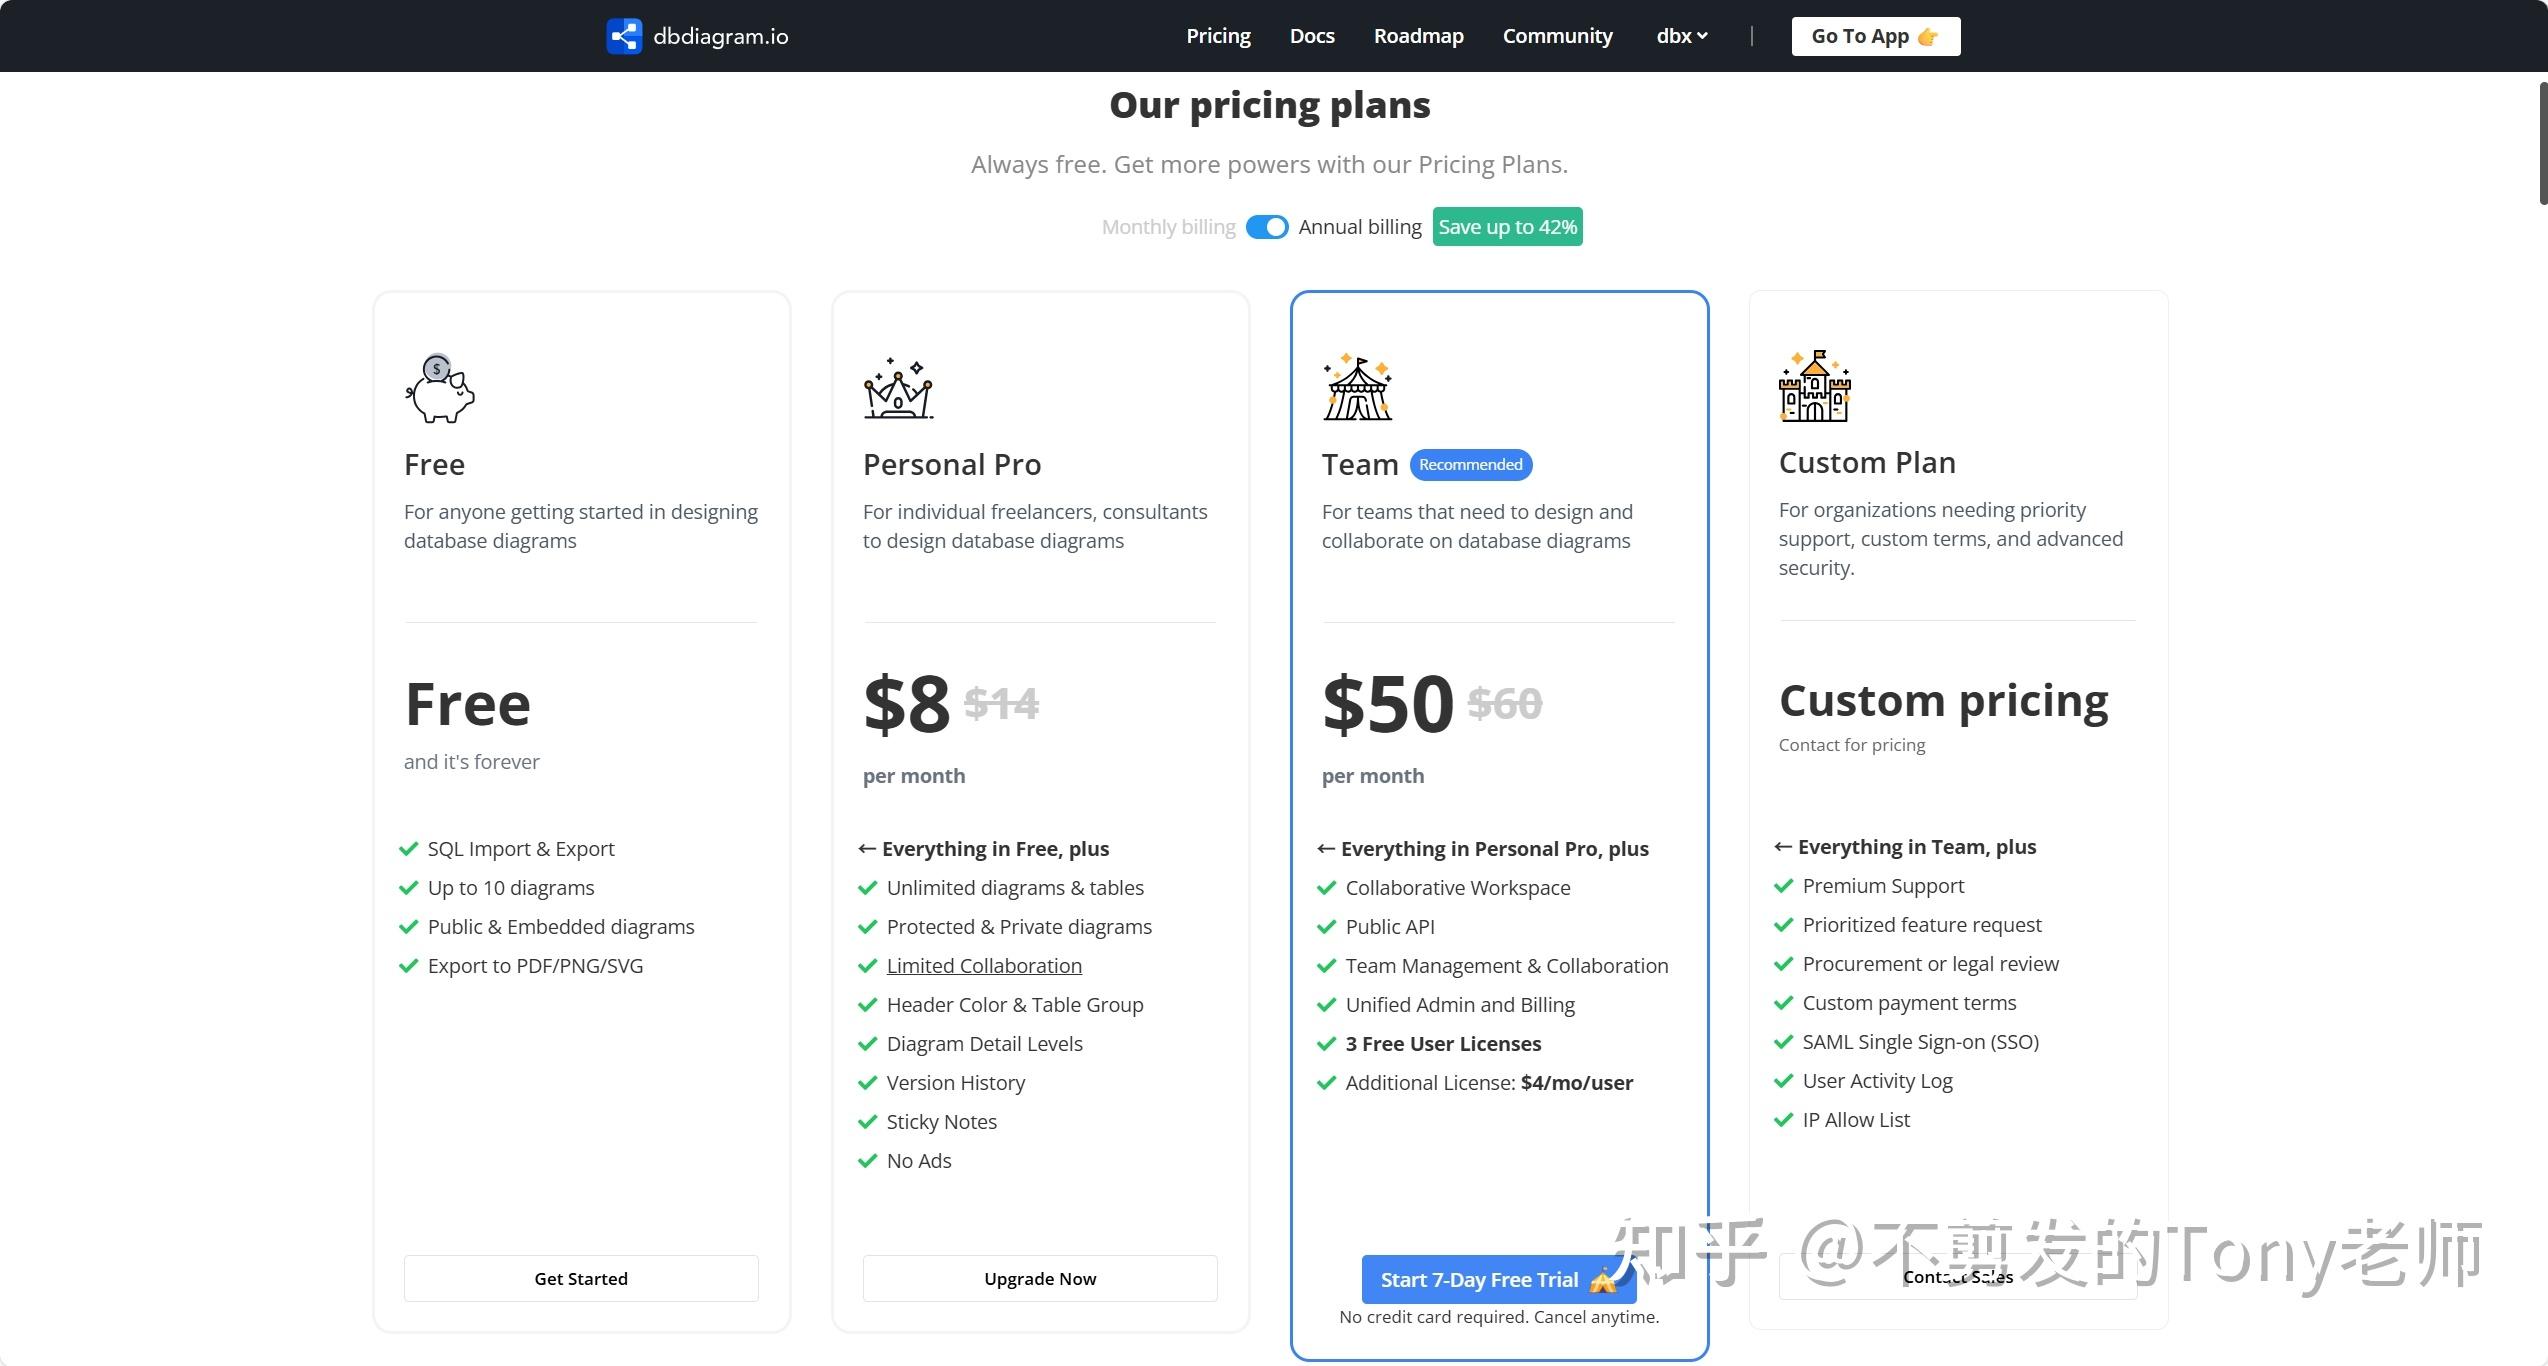This screenshot has width=2548, height=1366.
Task: Click the Save up to 42% badge
Action: point(1507,227)
